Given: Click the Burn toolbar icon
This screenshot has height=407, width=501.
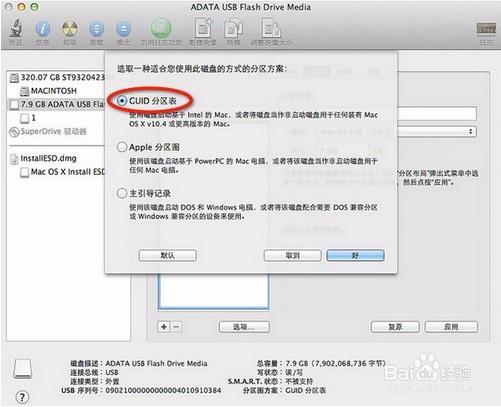Looking at the screenshot, I should click(70, 29).
